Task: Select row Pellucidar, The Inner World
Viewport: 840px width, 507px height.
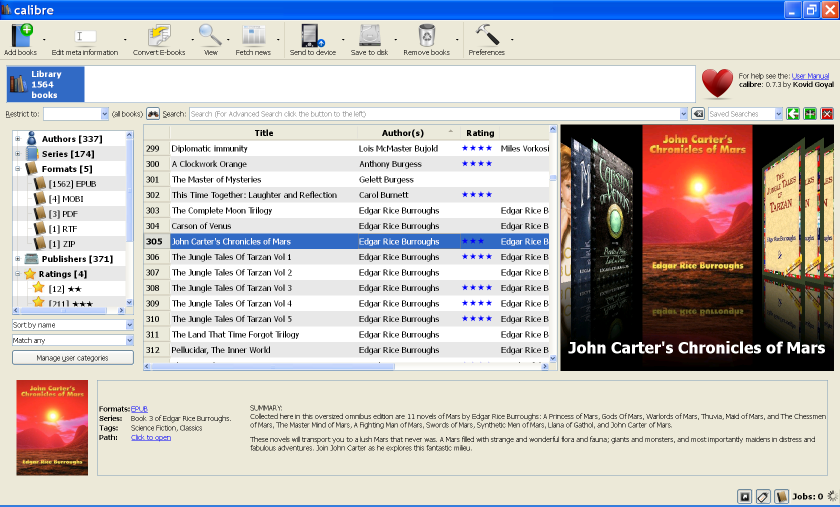Action: tap(346, 350)
